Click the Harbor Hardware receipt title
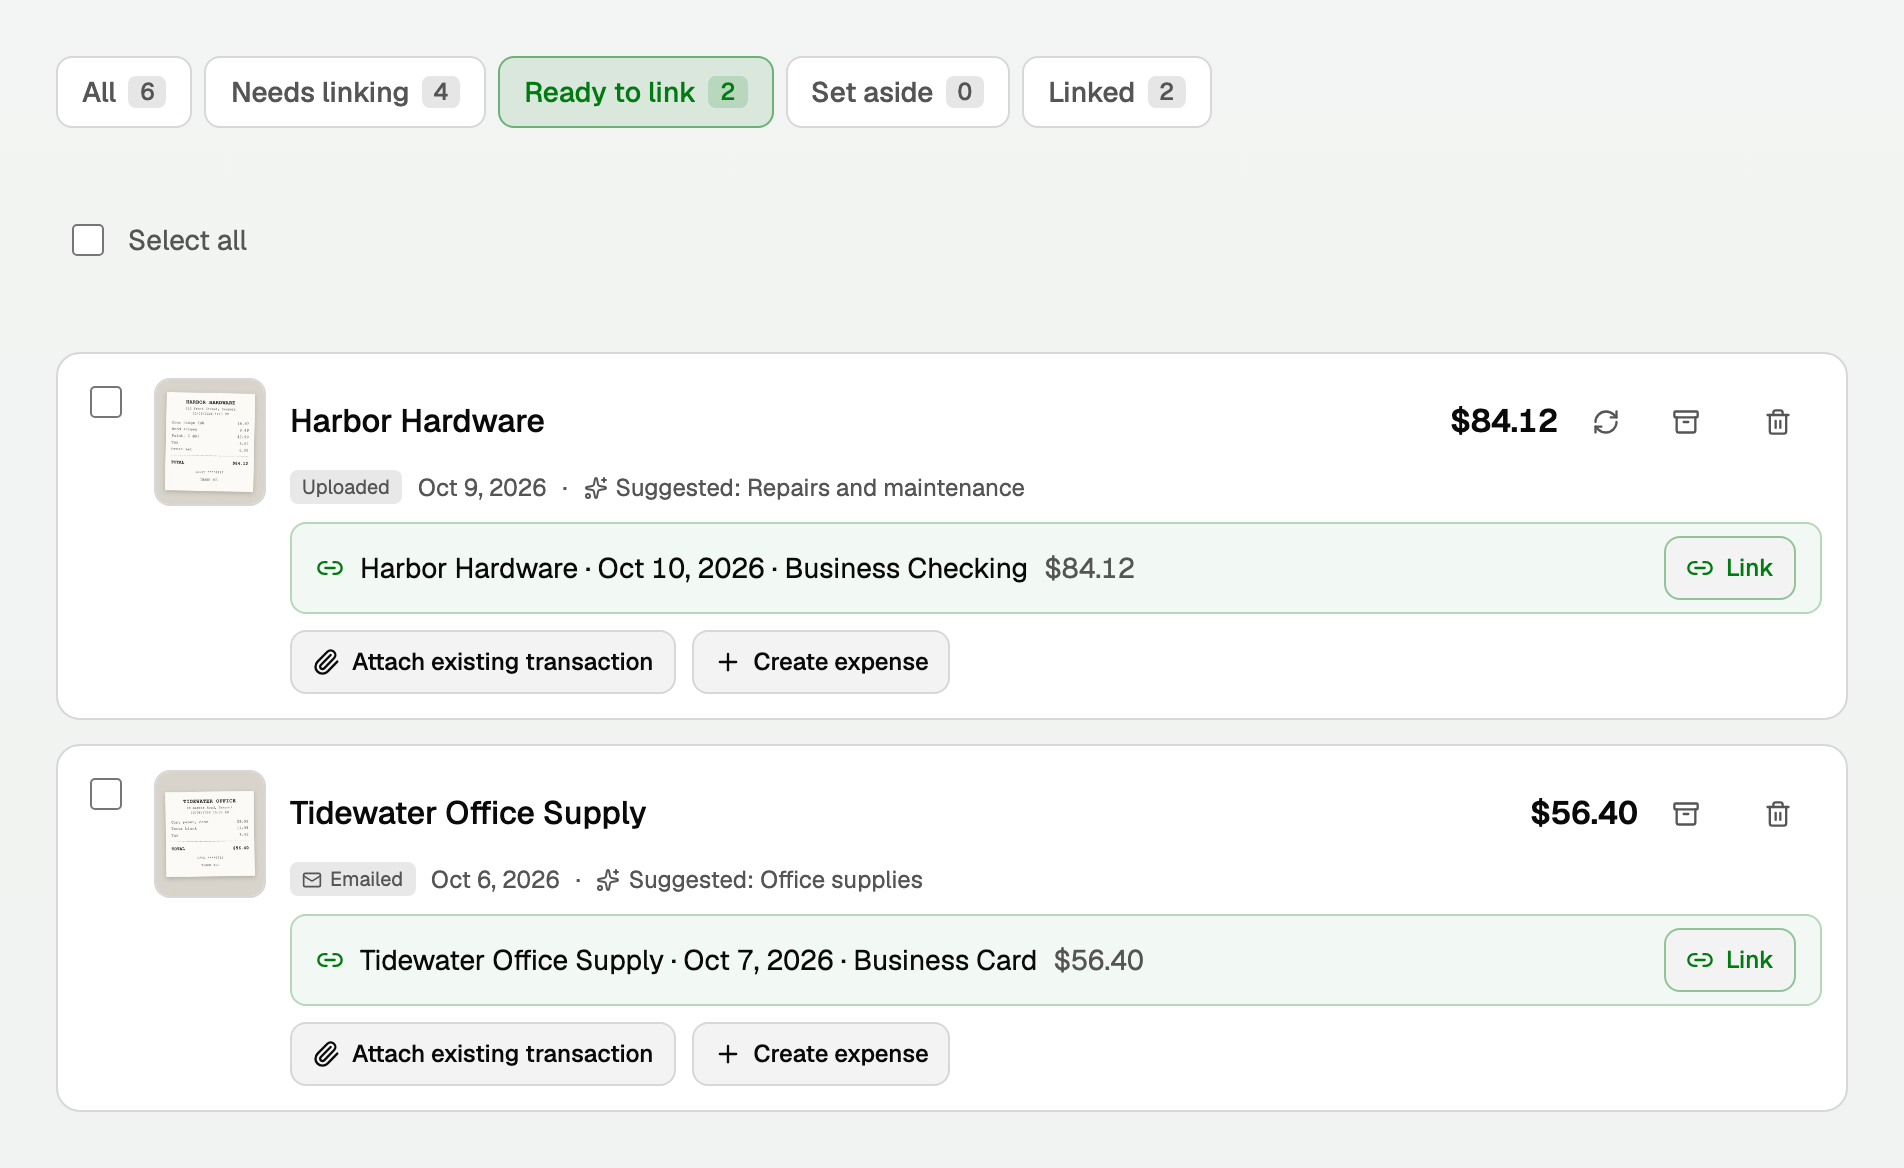The height and width of the screenshot is (1168, 1904). click(417, 421)
